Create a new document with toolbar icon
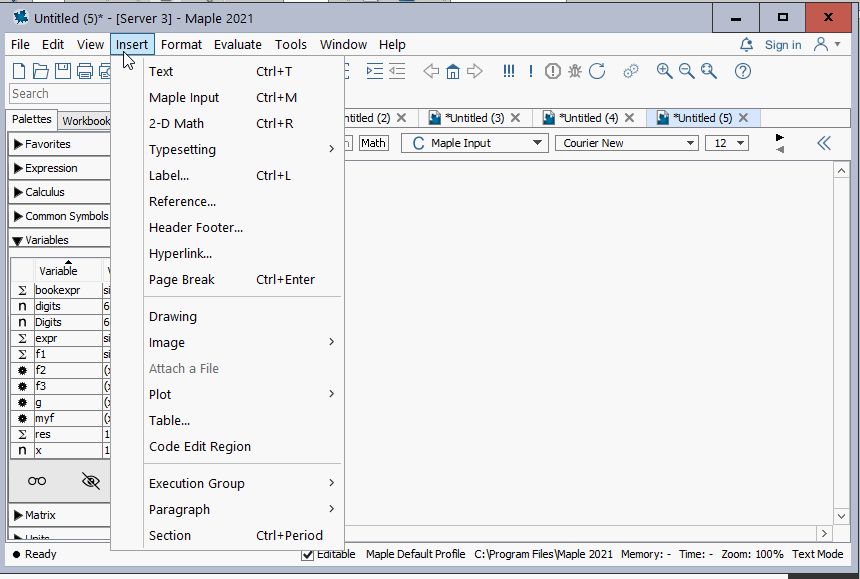Screen dimensions: 860x579 pos(19,71)
